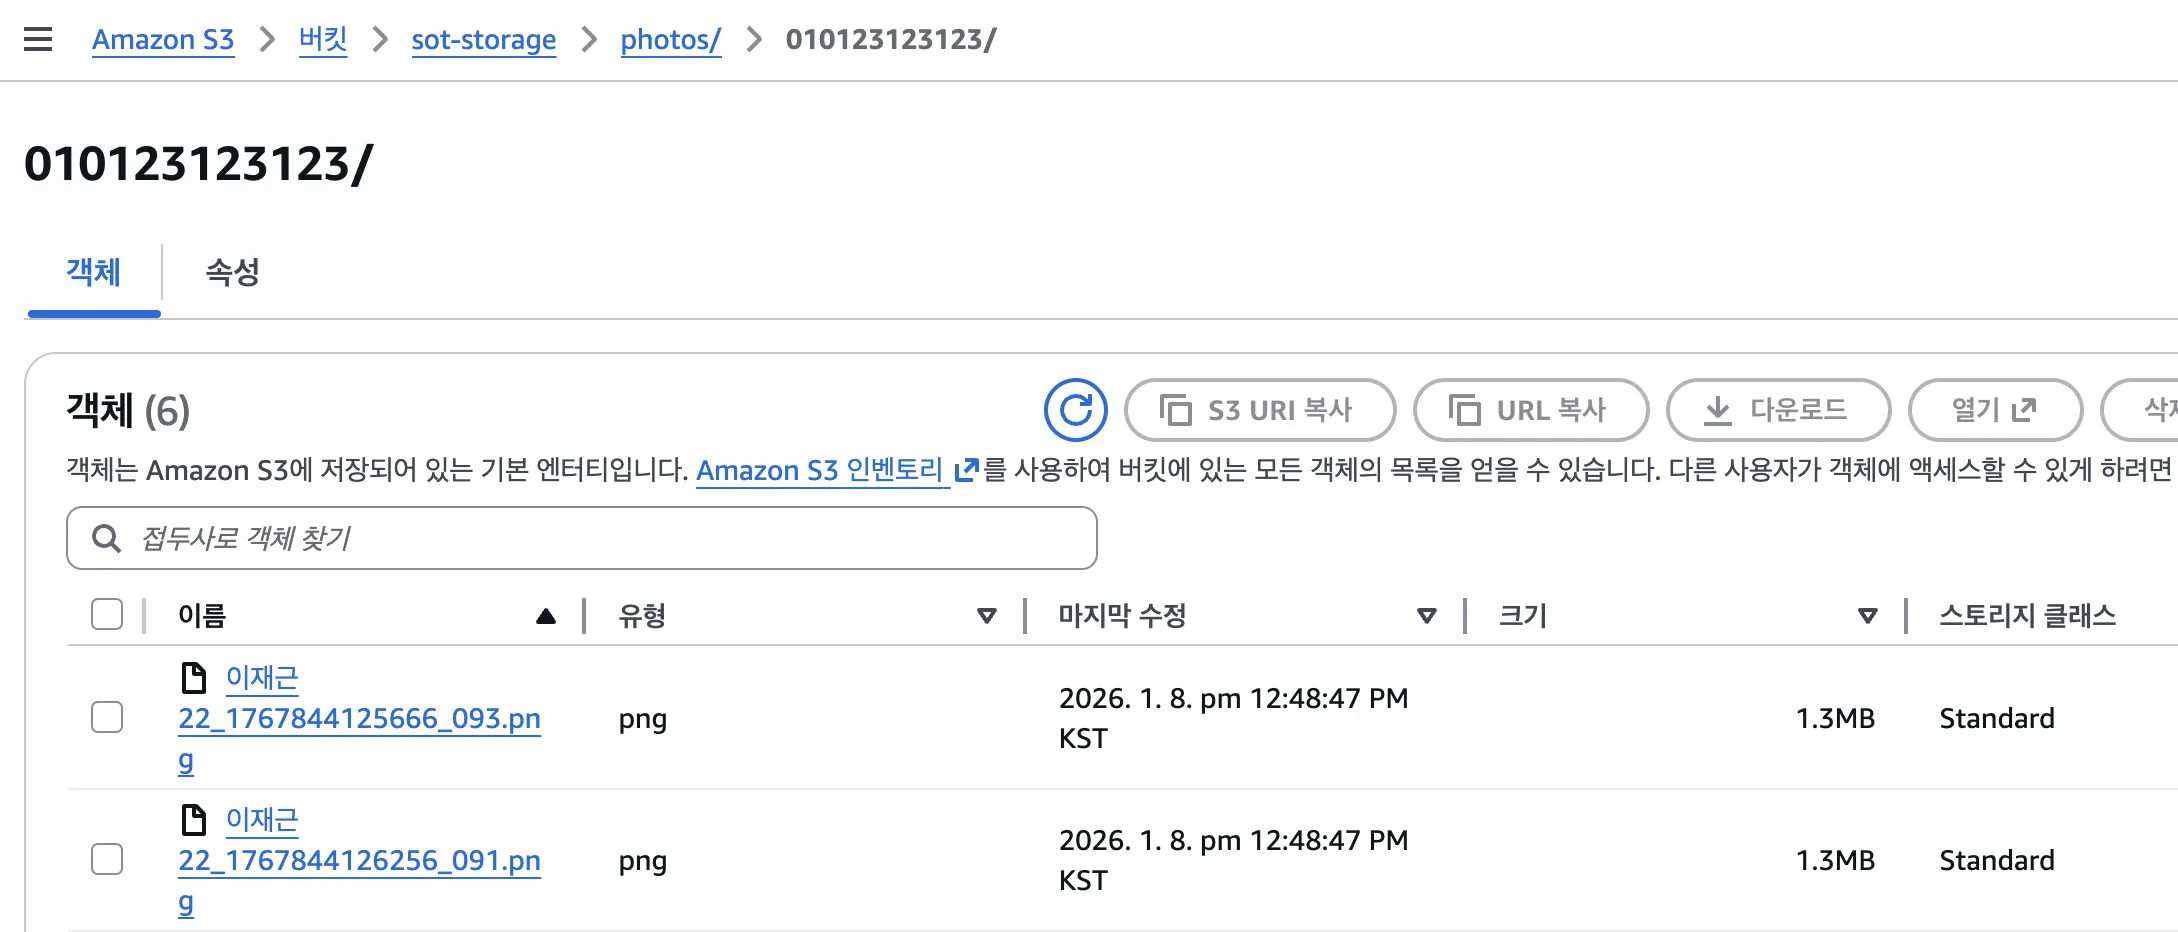Viewport: 2178px width, 932px height.
Task: Check the box for the 093.png file
Action: click(x=107, y=717)
